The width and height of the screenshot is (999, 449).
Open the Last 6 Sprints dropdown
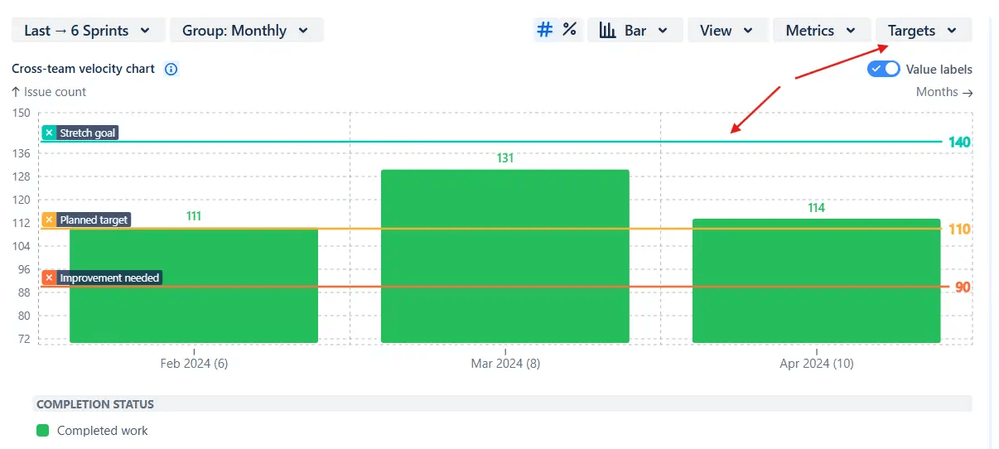point(88,30)
